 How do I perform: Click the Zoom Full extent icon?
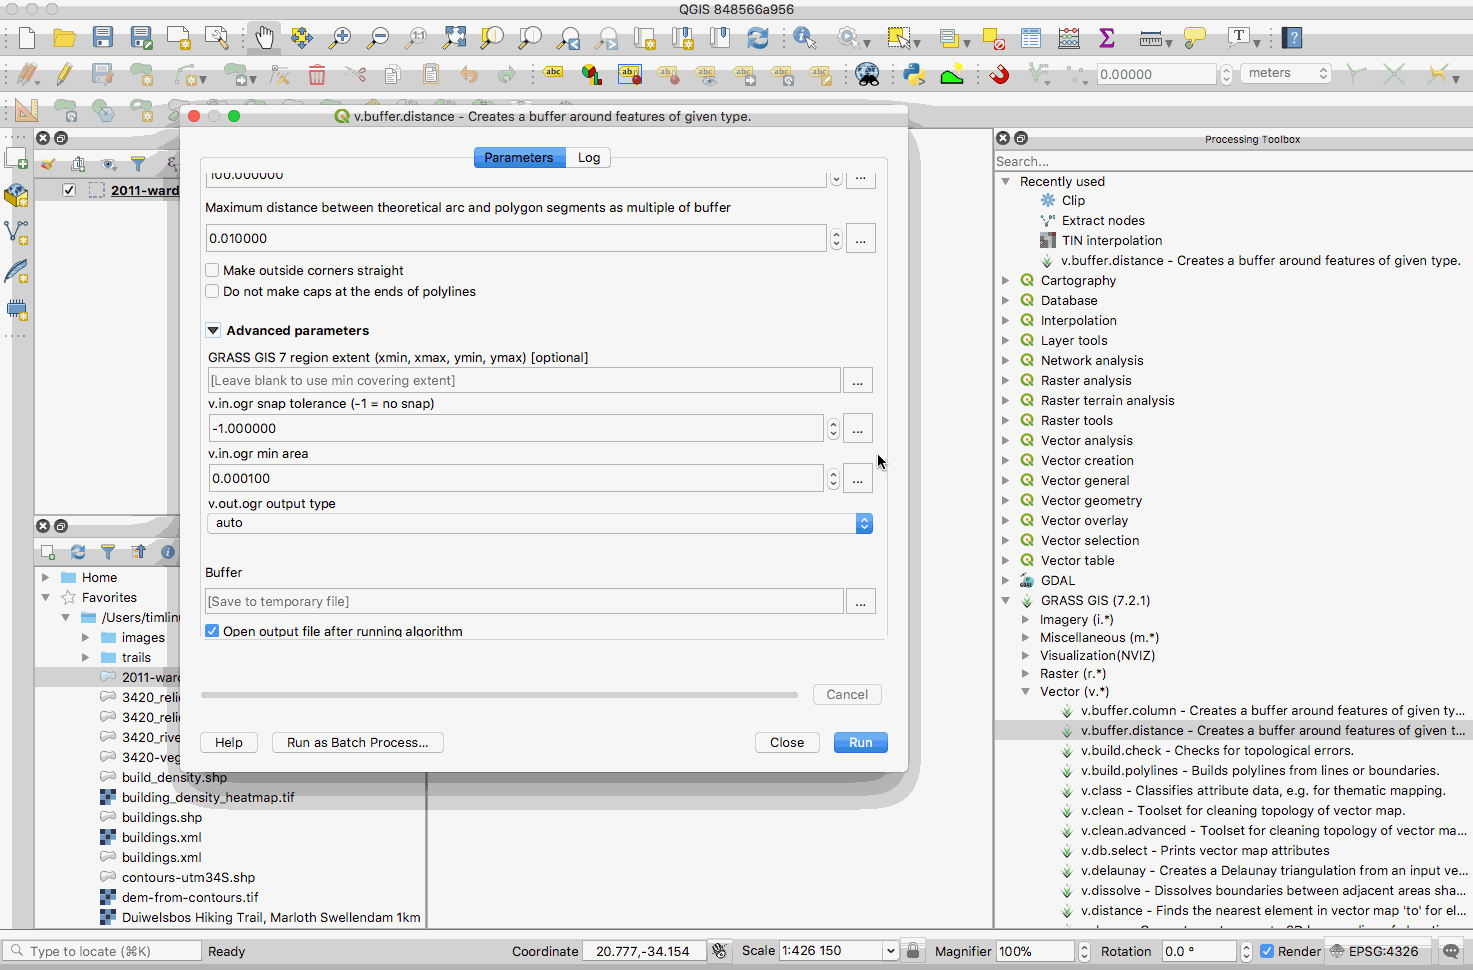tap(454, 38)
